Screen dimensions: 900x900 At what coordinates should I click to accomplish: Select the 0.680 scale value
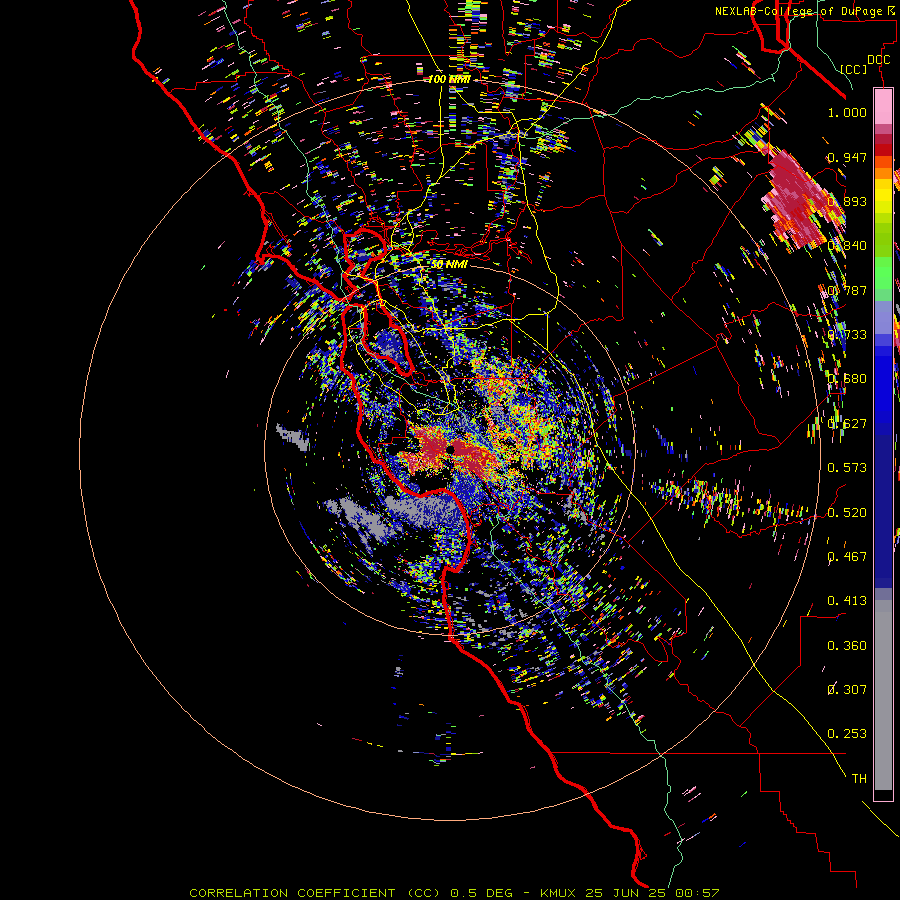click(x=847, y=379)
